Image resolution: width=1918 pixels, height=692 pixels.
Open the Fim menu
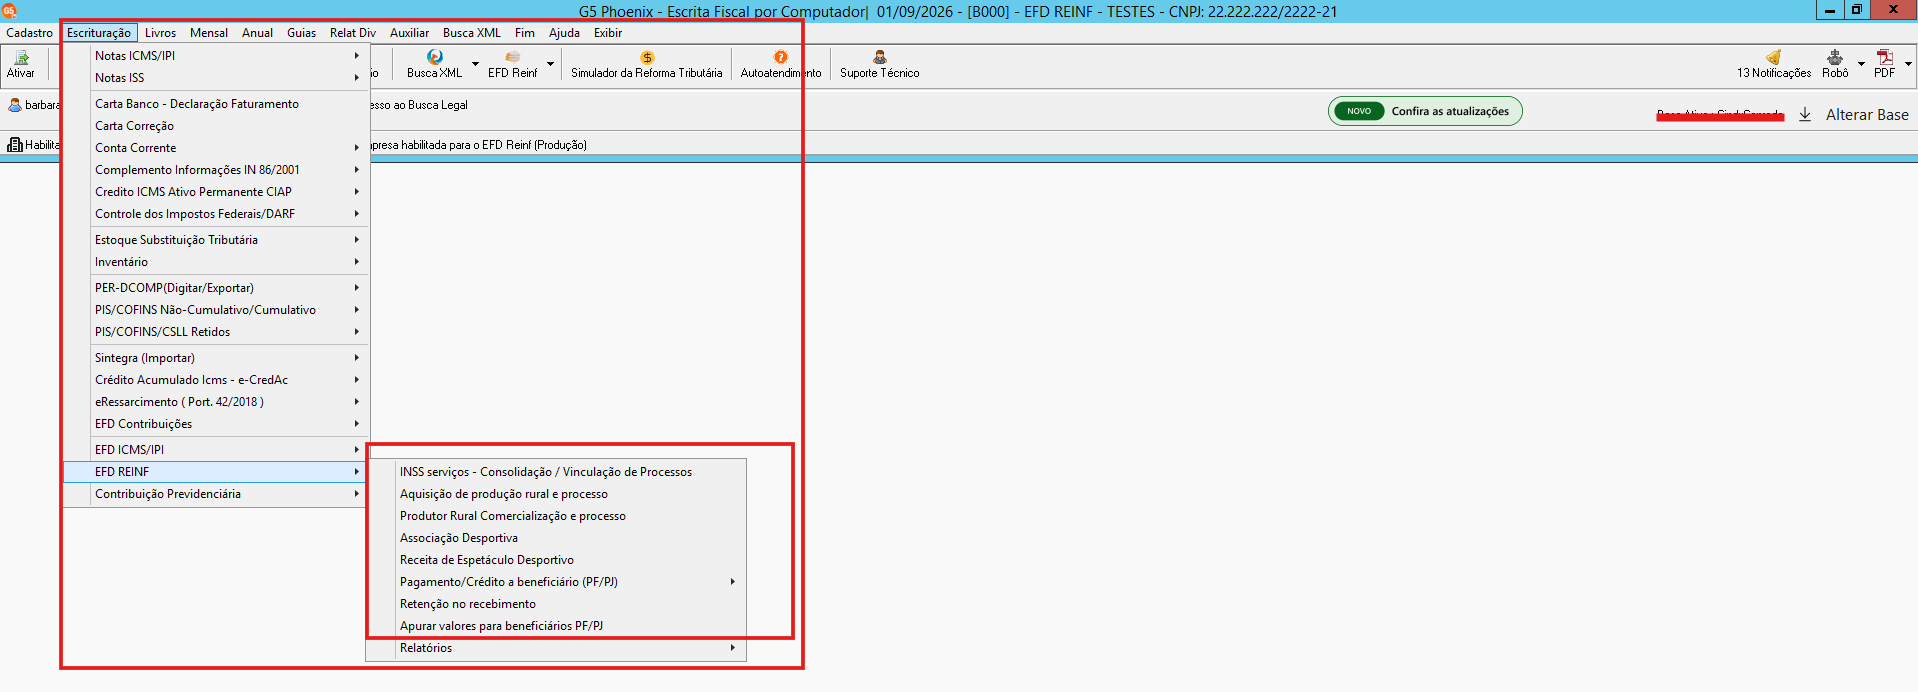[x=525, y=33]
